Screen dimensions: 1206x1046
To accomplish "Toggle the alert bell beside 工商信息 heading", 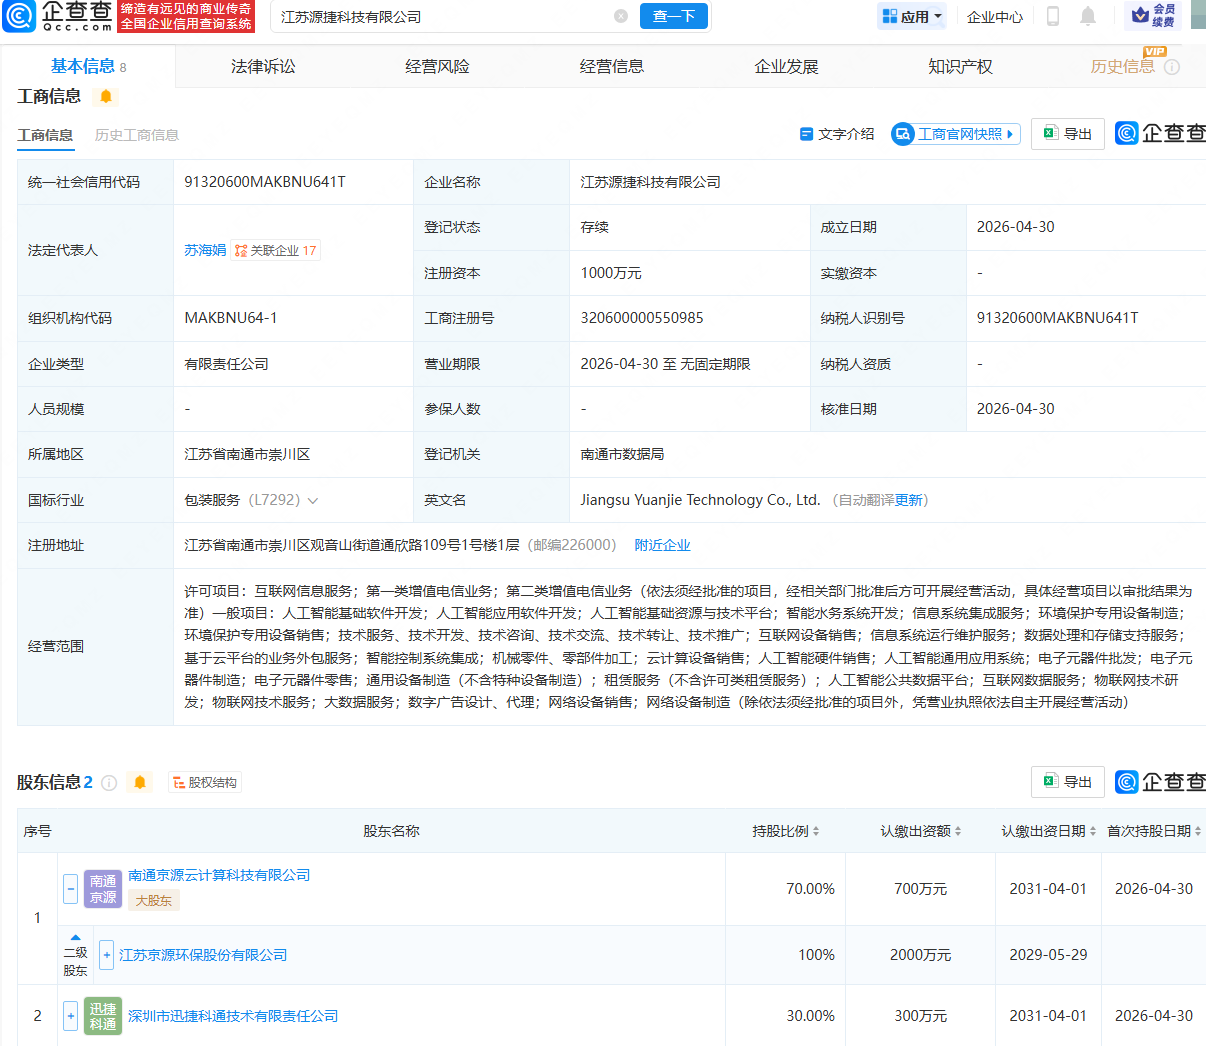I will point(106,96).
